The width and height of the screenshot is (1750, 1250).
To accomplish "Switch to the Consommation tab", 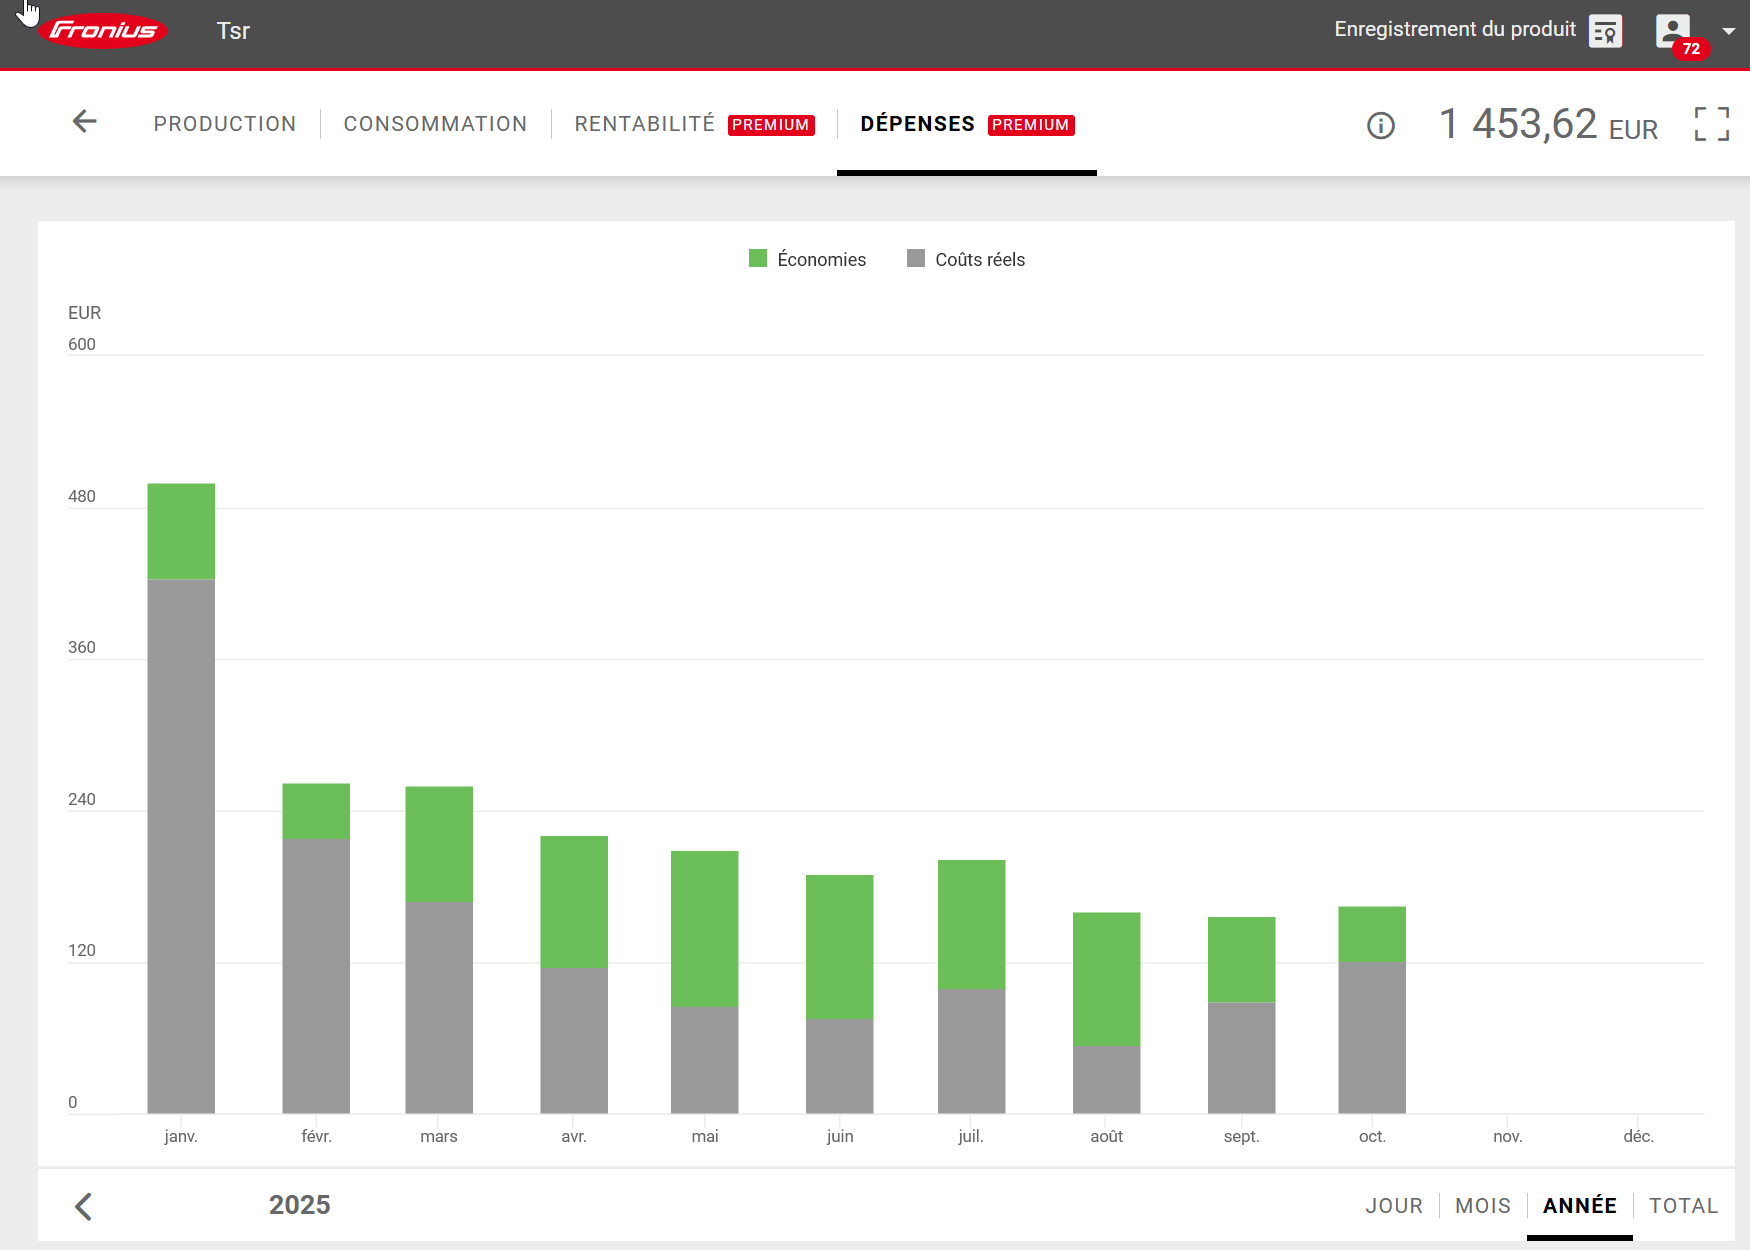I will 435,124.
